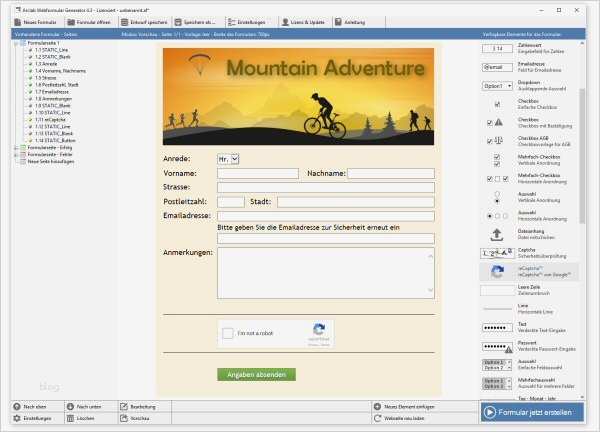Expand Formularseite - Erfolg node
This screenshot has height=432, width=600.
click(16, 148)
